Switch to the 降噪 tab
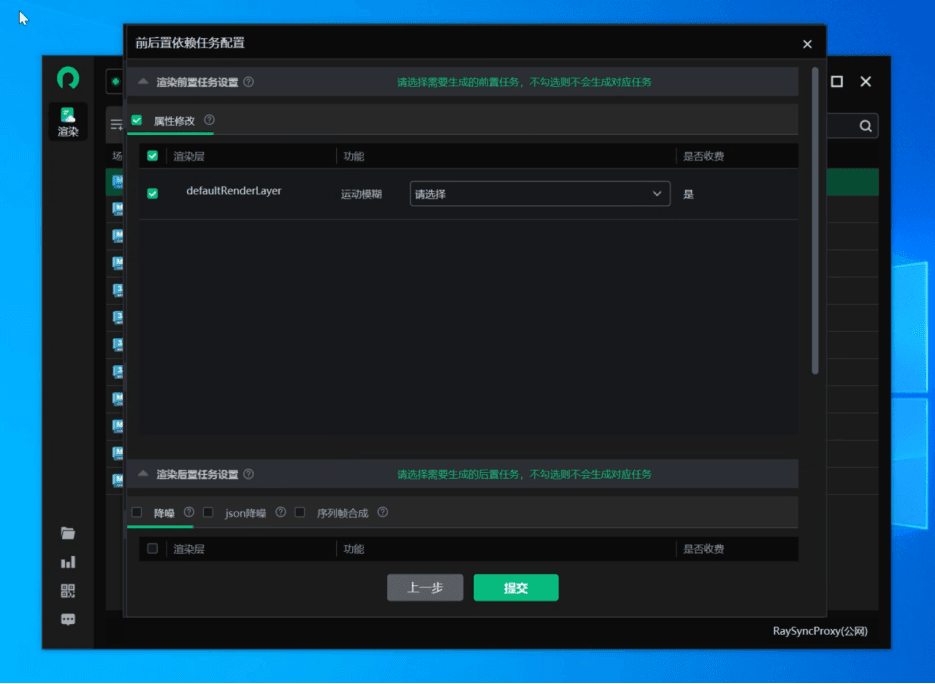 coord(164,513)
